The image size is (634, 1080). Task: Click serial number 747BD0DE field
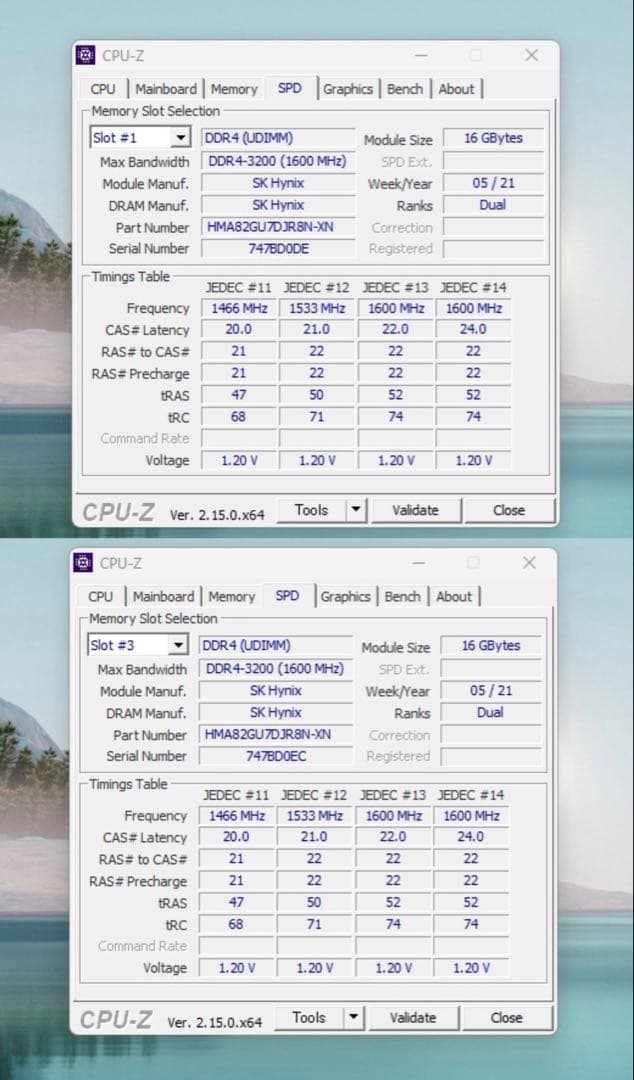tap(278, 249)
